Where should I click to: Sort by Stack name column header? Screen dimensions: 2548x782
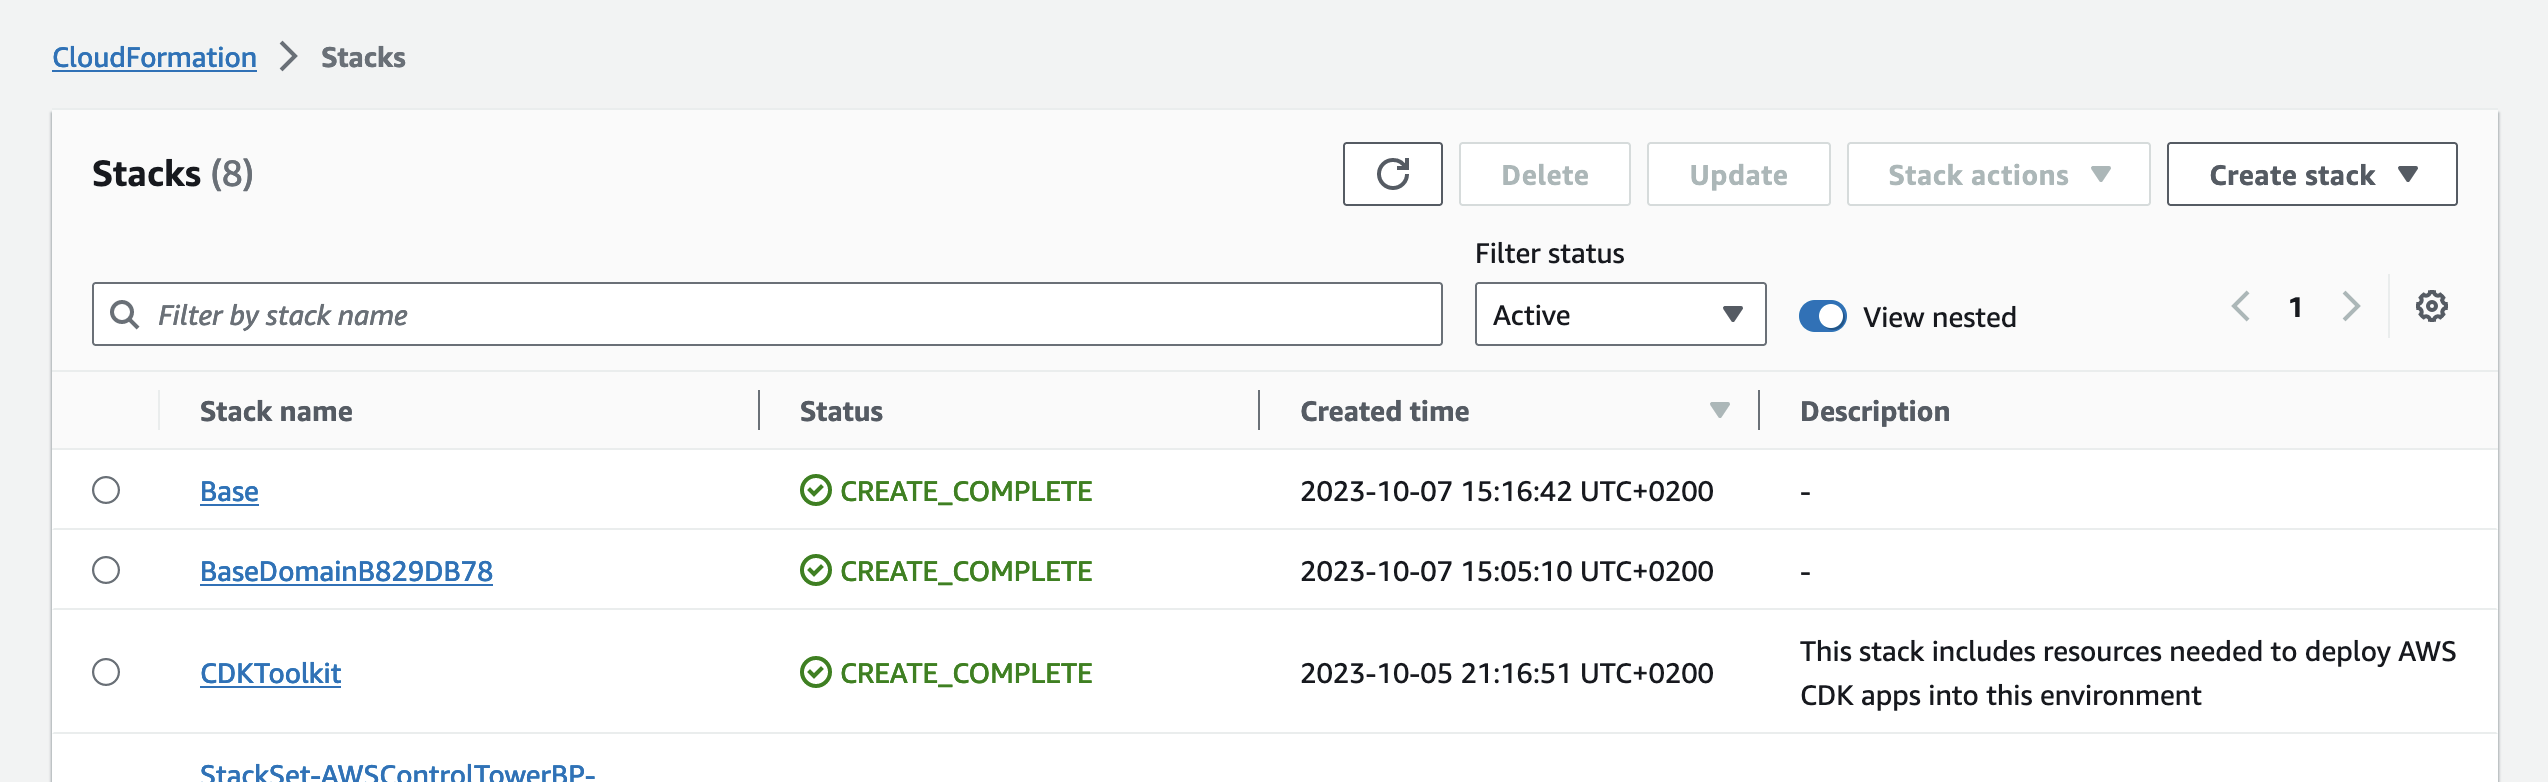pyautogui.click(x=276, y=411)
